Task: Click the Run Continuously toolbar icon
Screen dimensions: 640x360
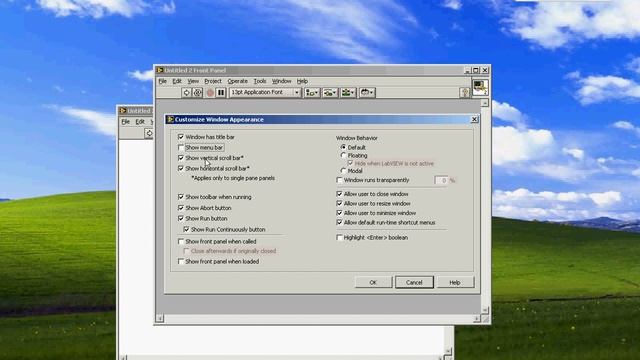Action: point(198,93)
